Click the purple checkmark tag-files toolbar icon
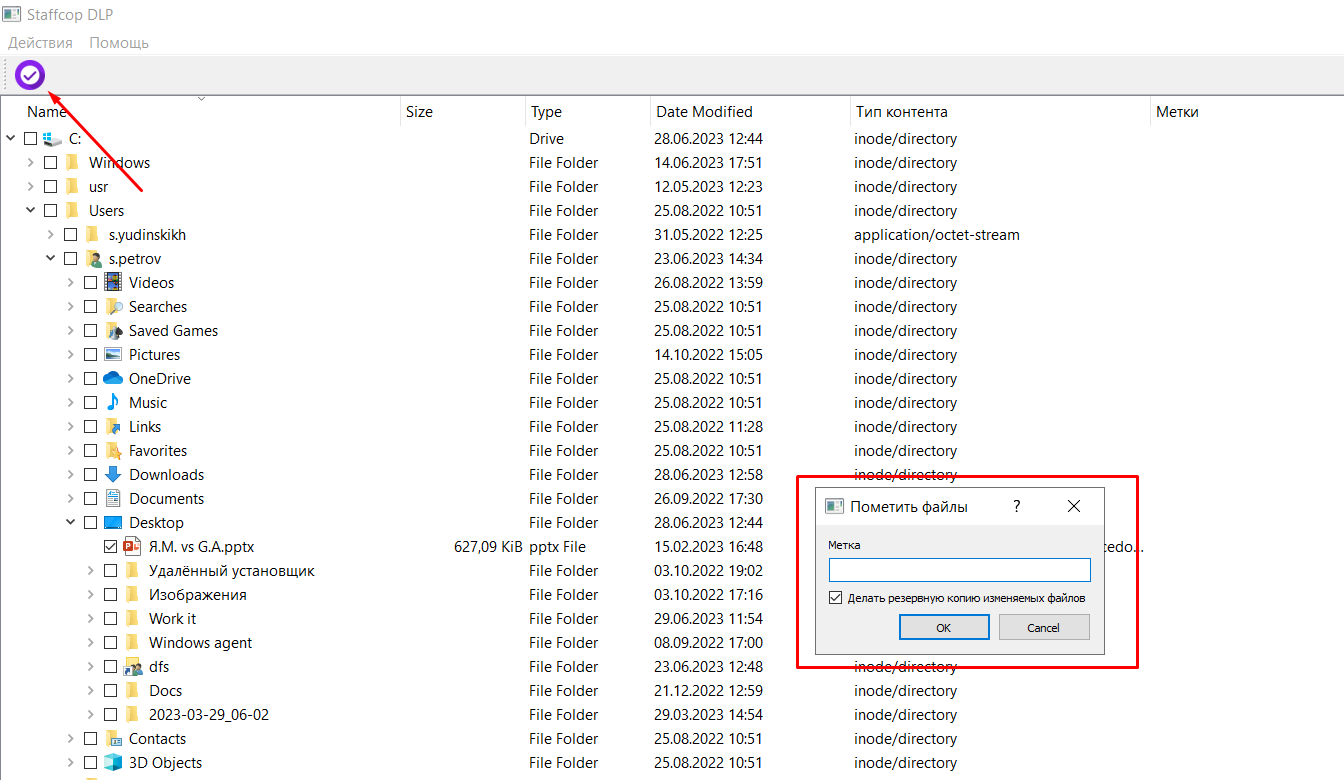This screenshot has width=1344, height=780. (x=30, y=75)
